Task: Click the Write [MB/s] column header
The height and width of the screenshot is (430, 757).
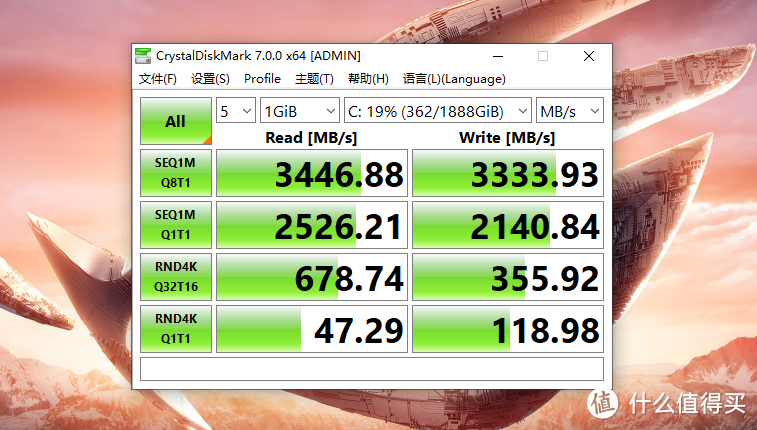Action: [507, 138]
